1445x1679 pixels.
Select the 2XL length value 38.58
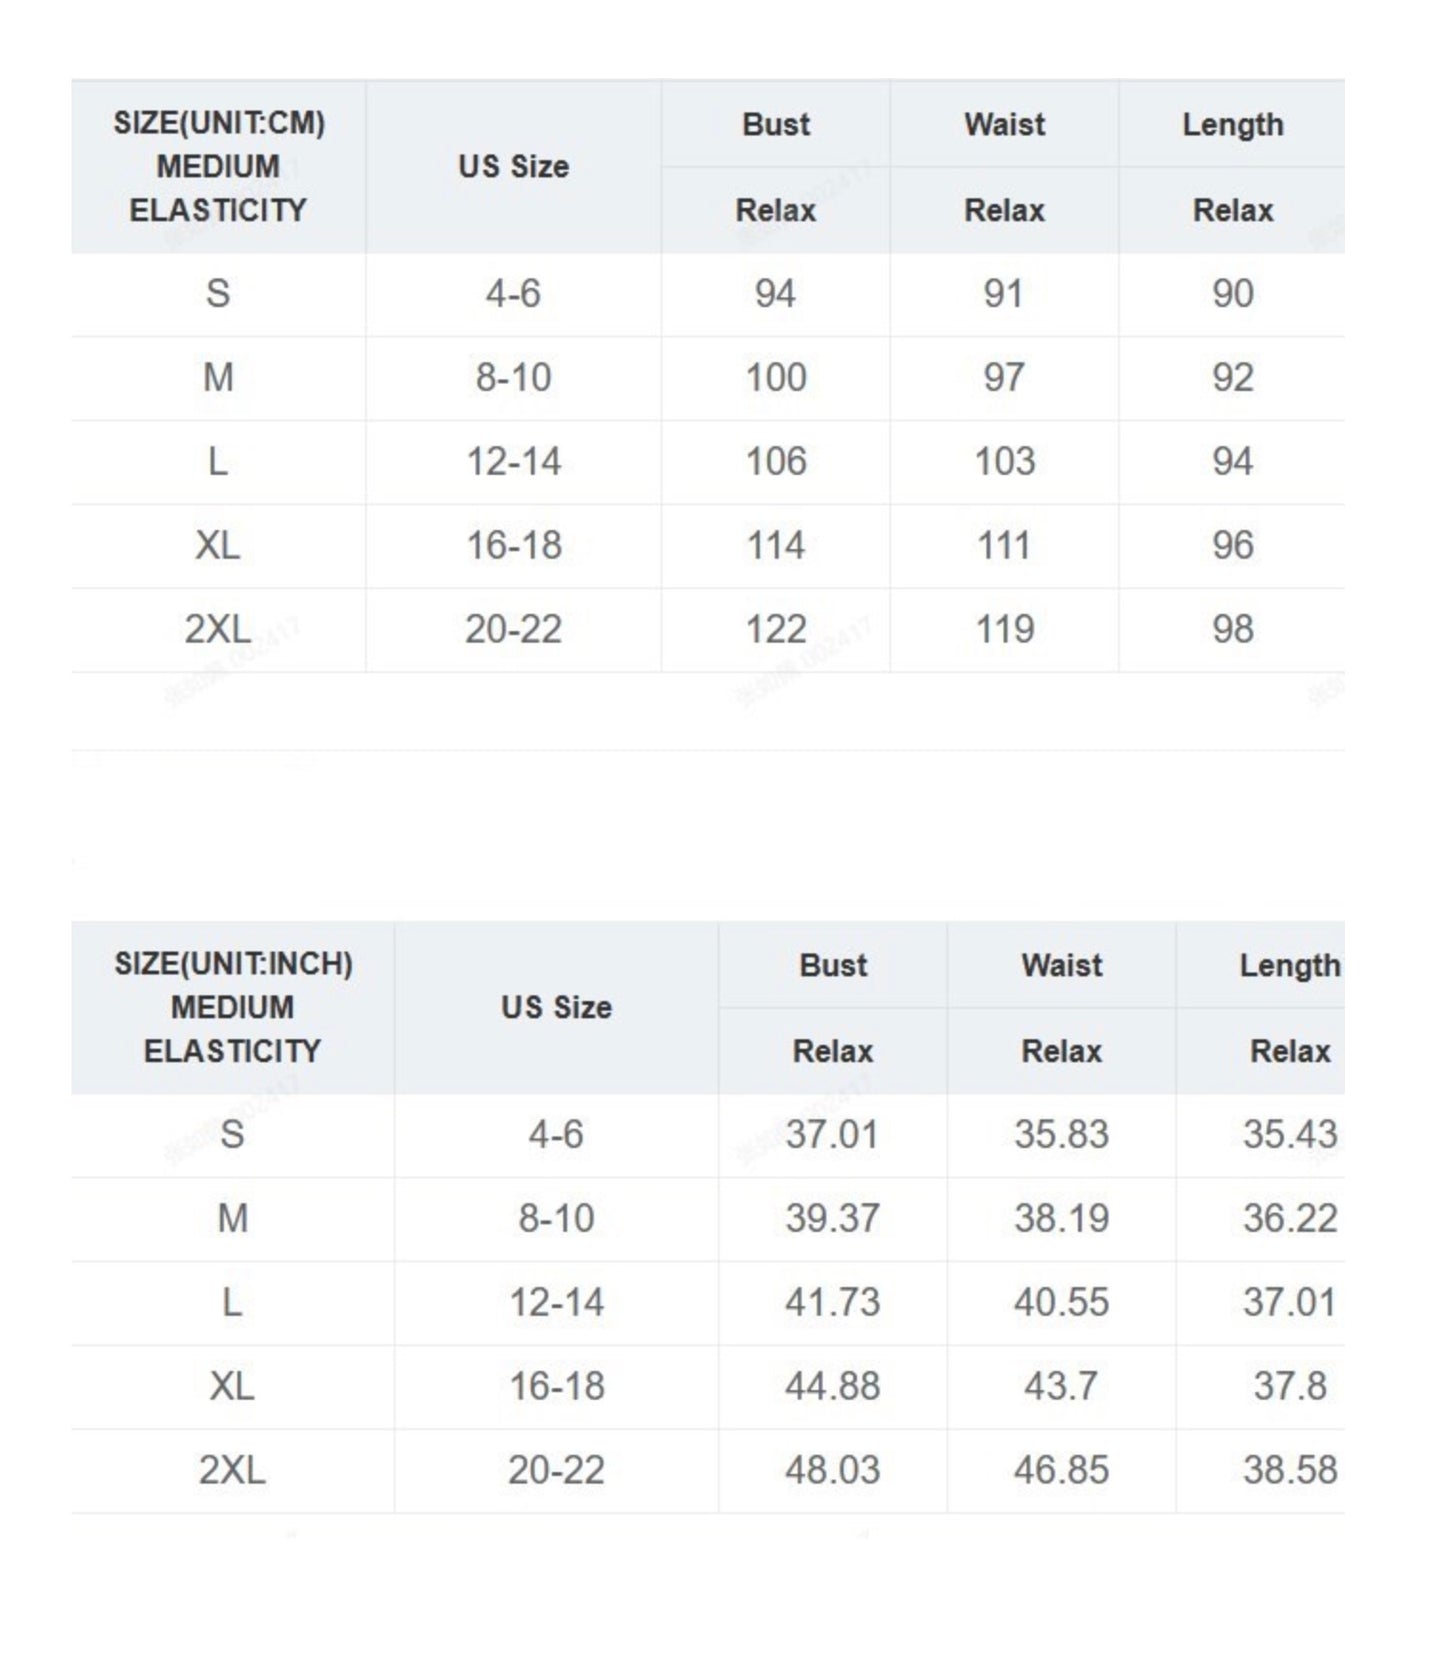point(1290,1470)
